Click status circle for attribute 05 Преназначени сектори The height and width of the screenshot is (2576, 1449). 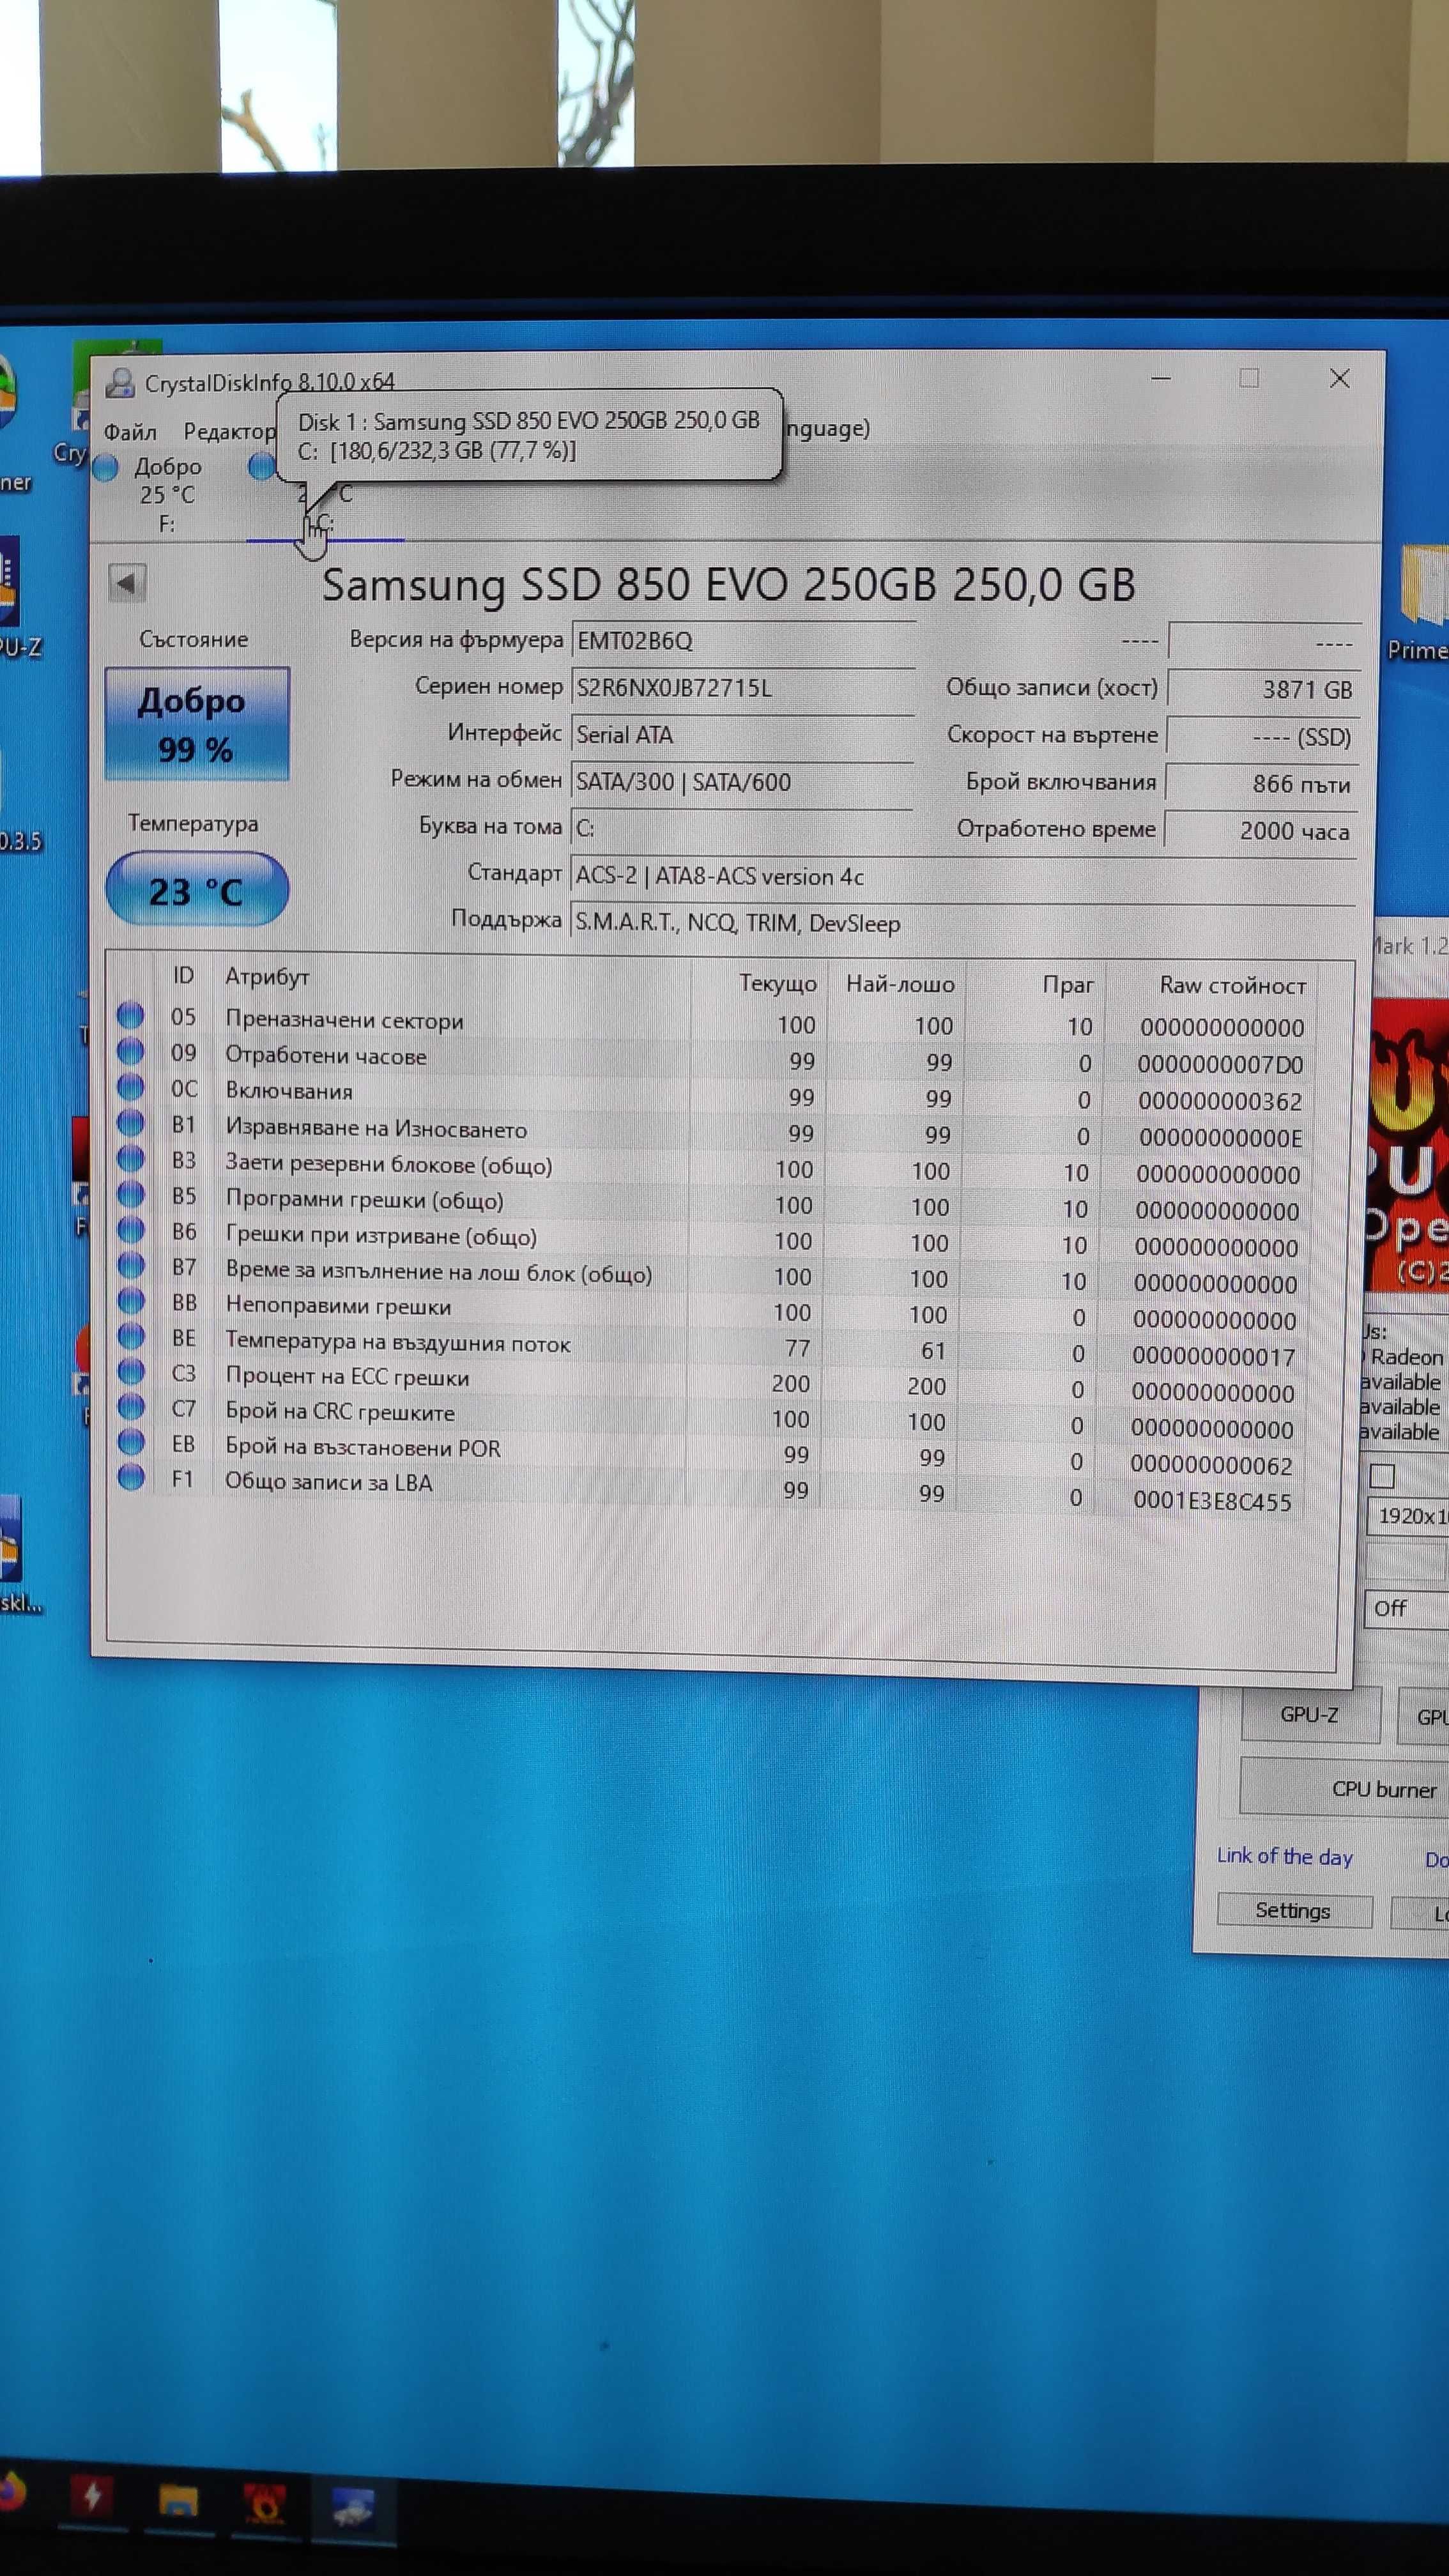click(x=131, y=1015)
